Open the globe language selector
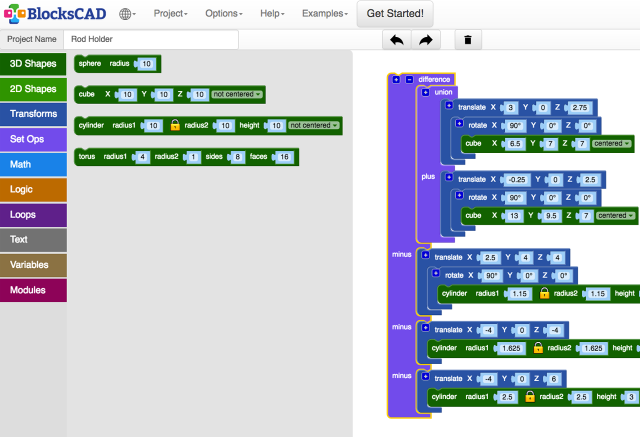640x437 pixels. click(127, 14)
